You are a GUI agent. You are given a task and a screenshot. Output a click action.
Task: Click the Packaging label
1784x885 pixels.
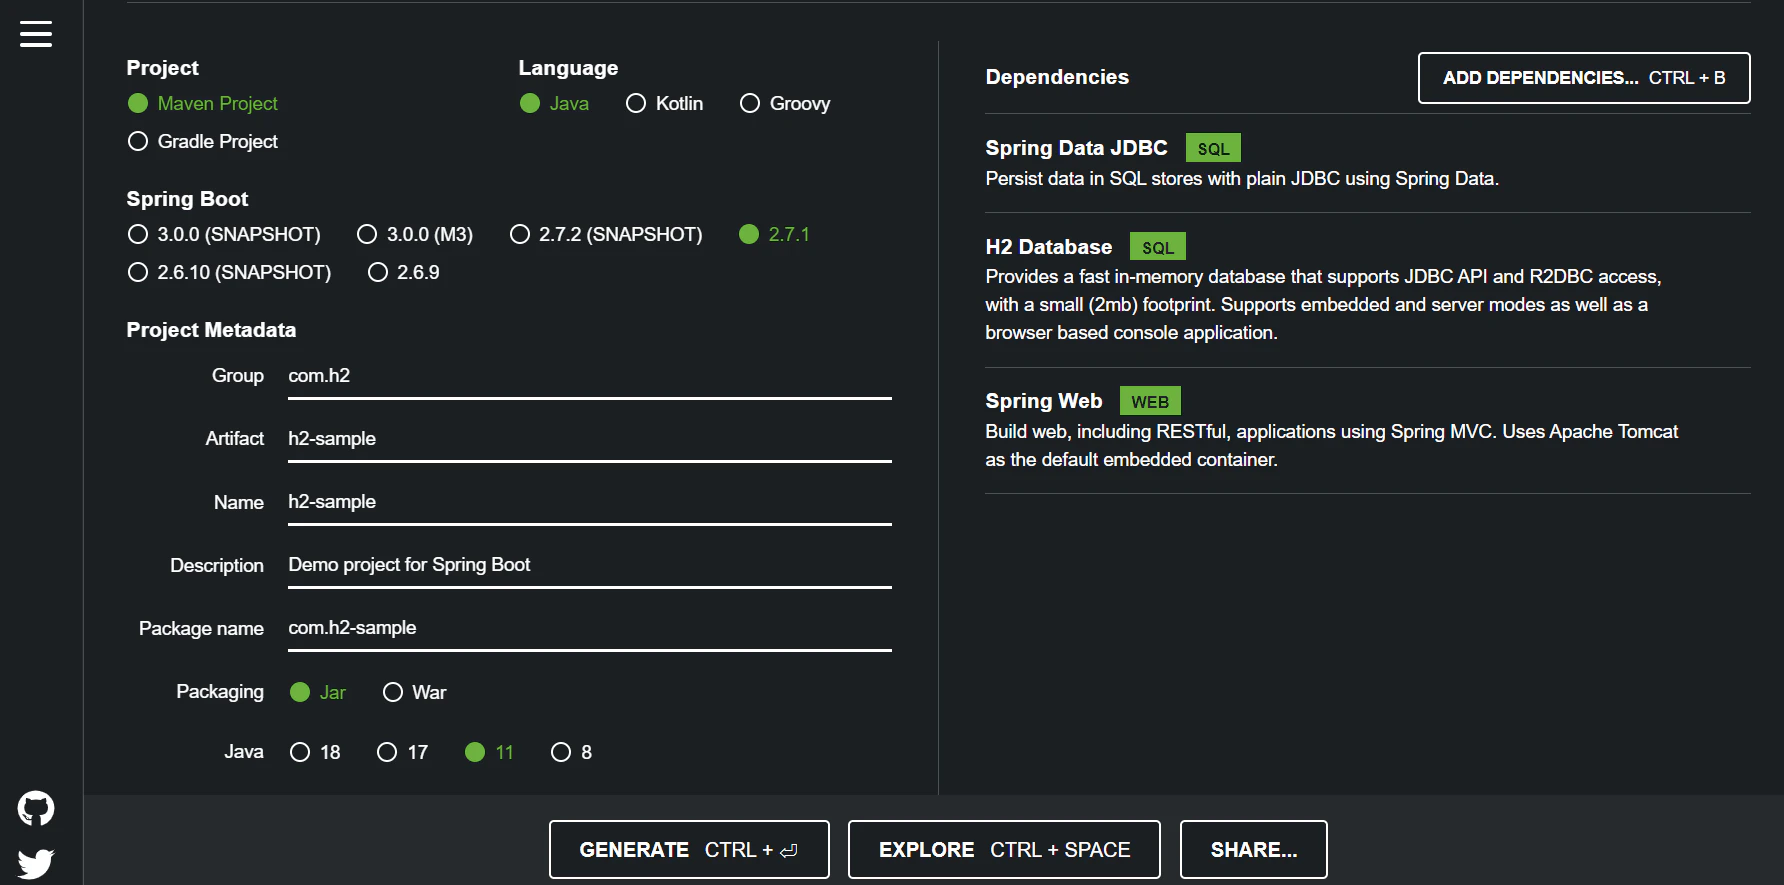coord(220,692)
